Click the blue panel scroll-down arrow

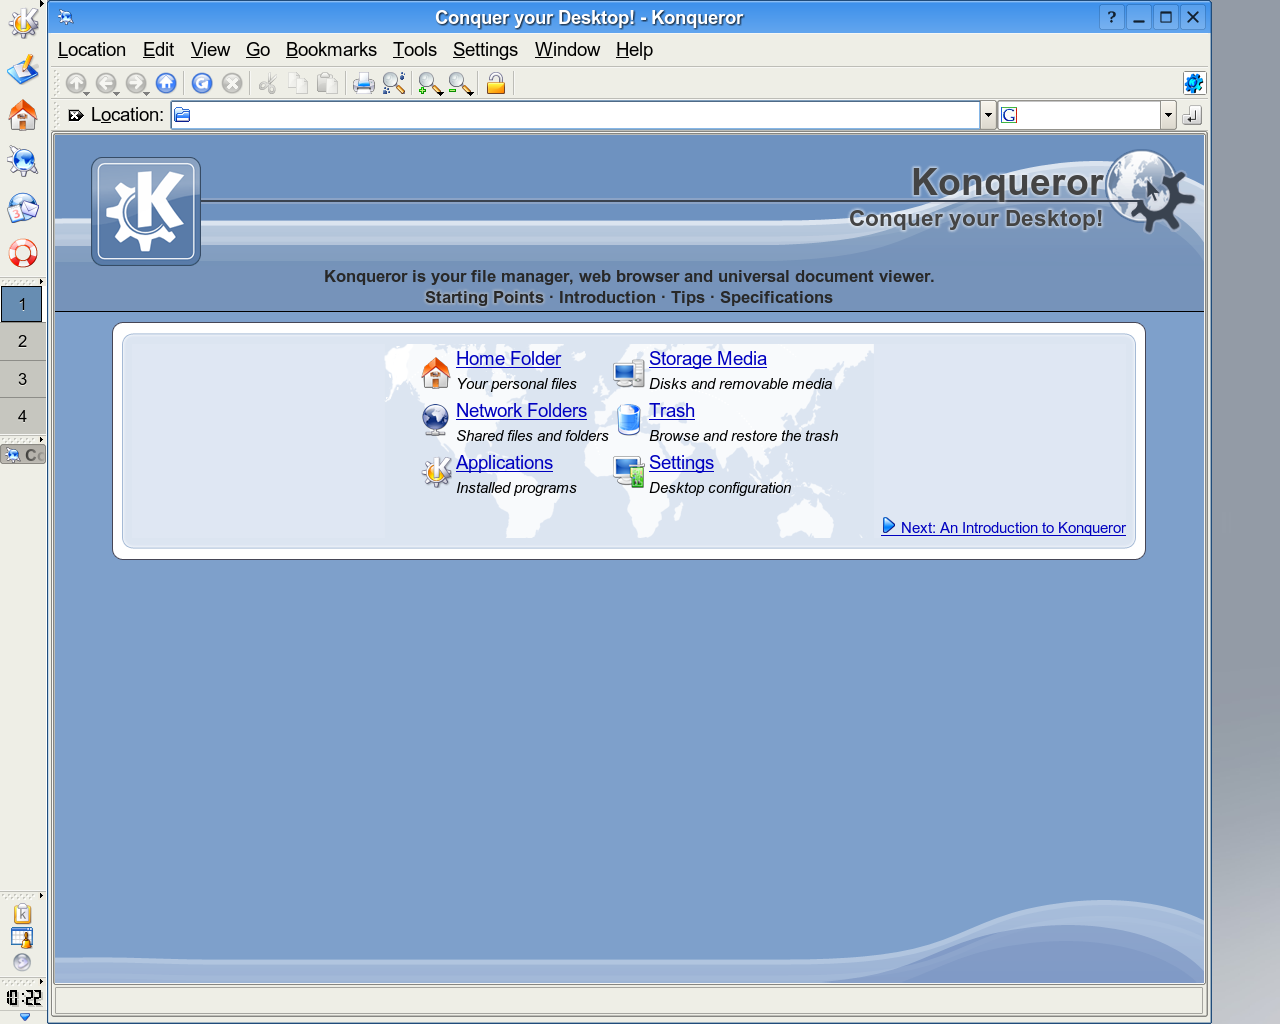click(25, 1017)
